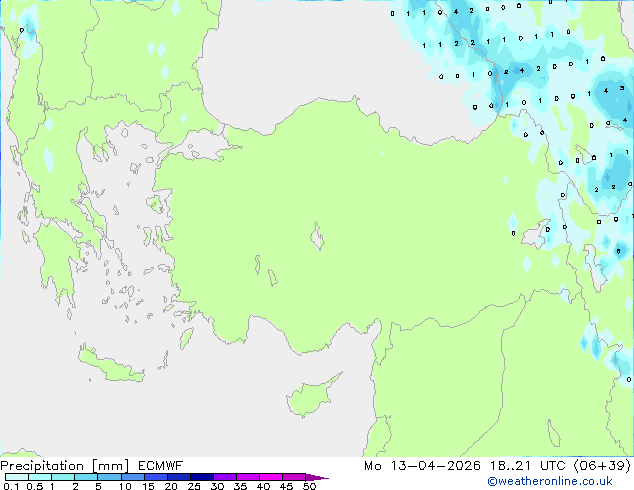Click the '25' legend value

coord(194,486)
